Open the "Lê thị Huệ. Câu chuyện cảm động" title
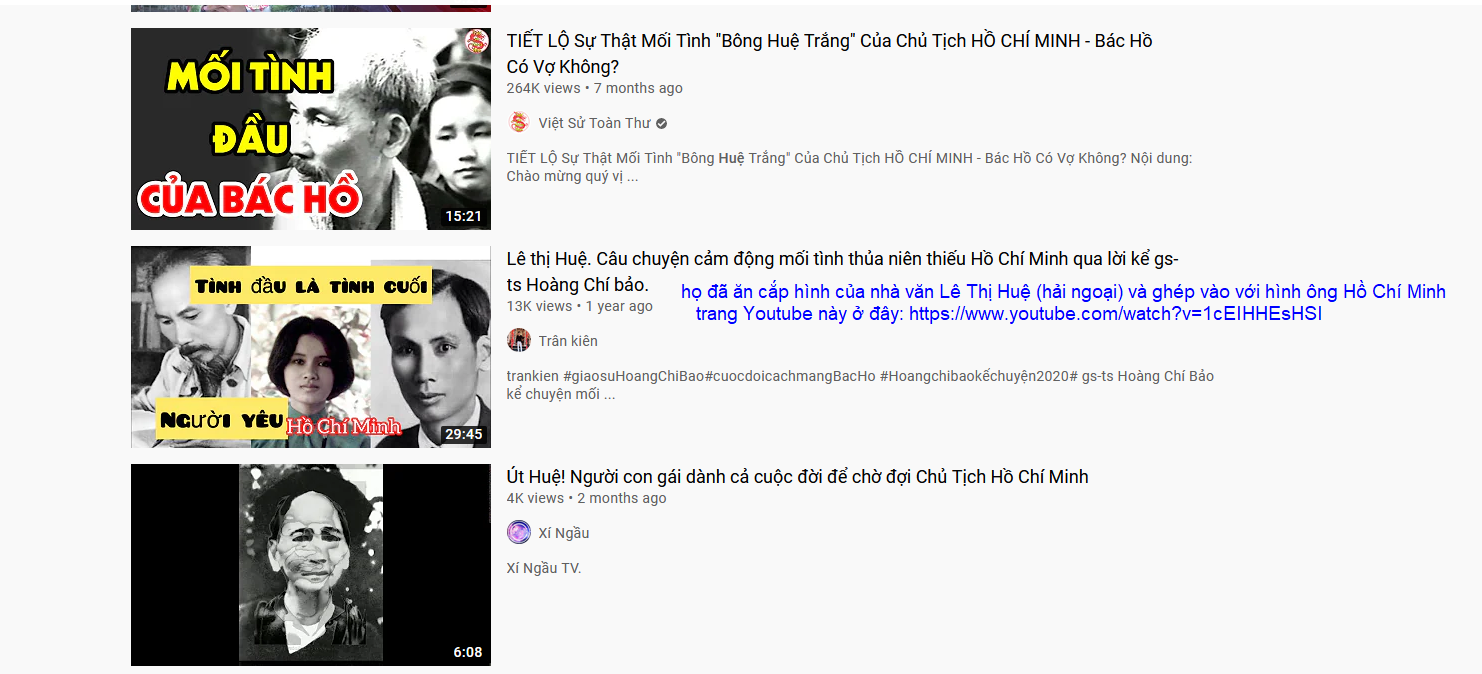This screenshot has height=674, width=1482. click(842, 272)
